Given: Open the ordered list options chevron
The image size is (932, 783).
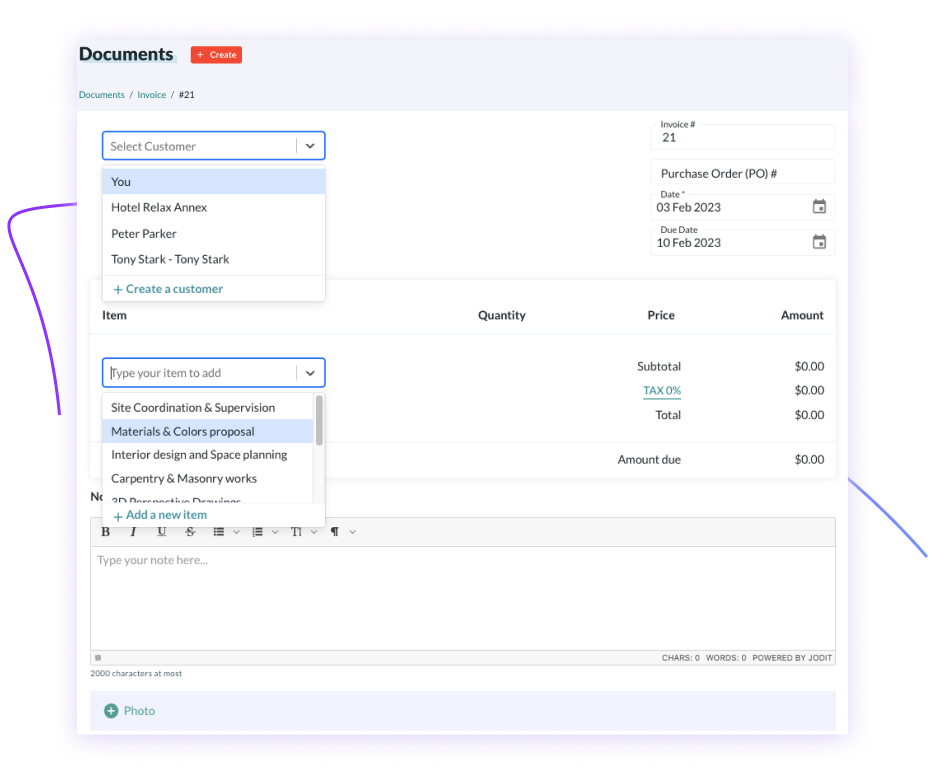Looking at the screenshot, I should pyautogui.click(x=275, y=531).
